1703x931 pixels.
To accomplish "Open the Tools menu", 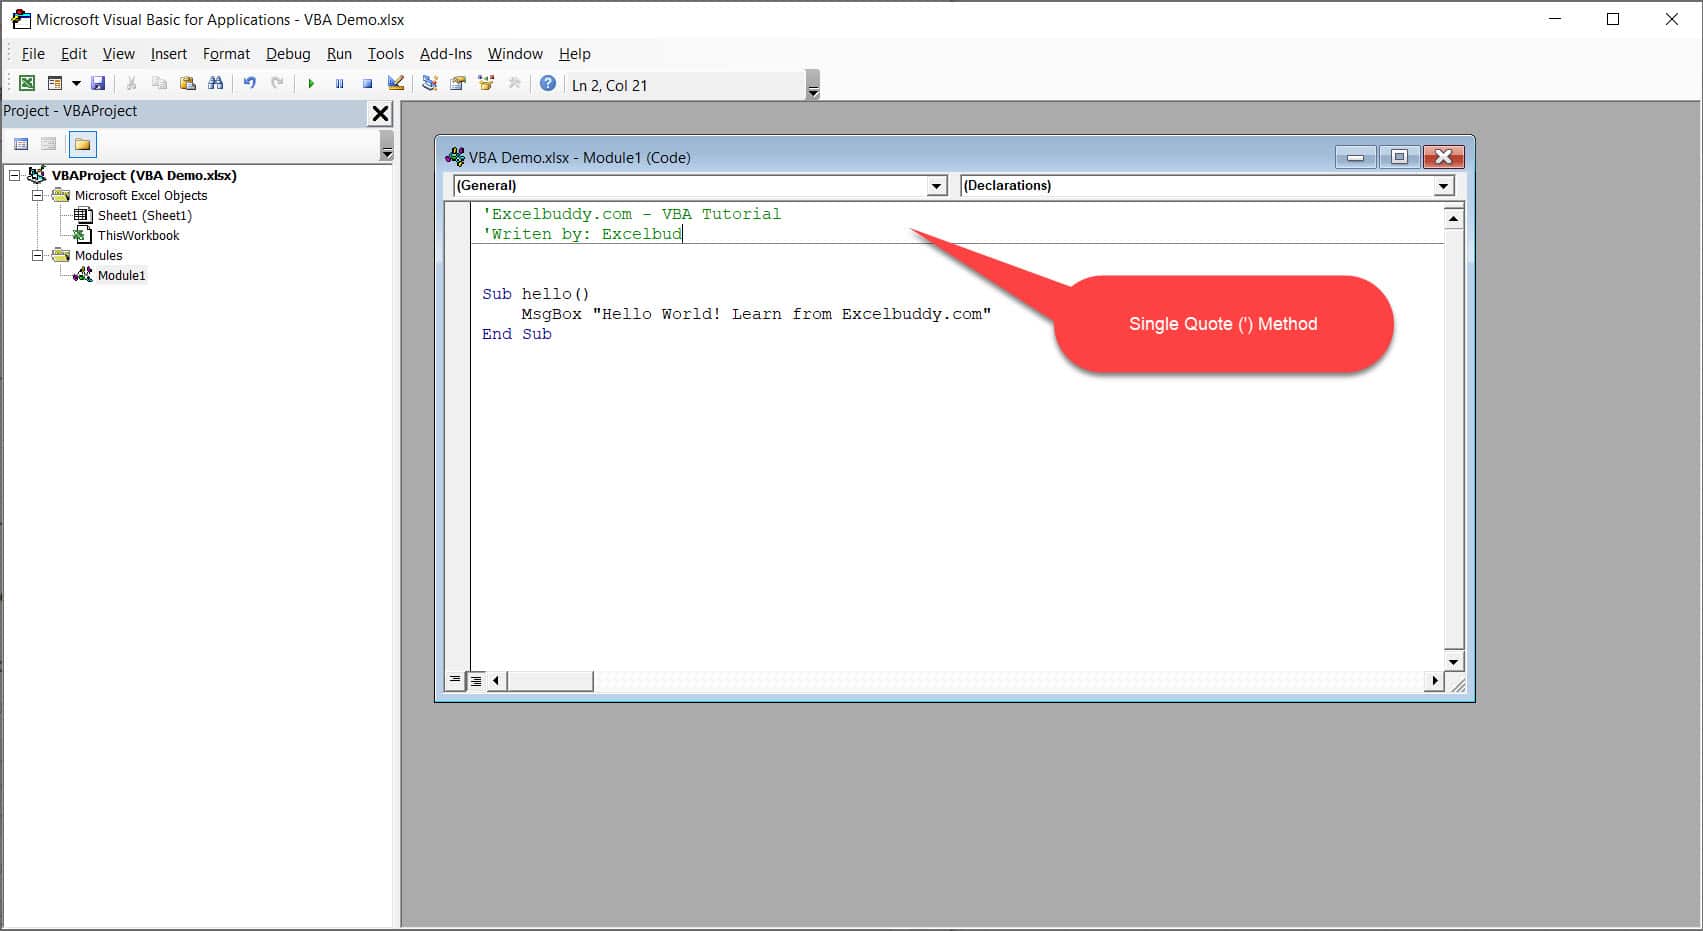I will [x=385, y=54].
